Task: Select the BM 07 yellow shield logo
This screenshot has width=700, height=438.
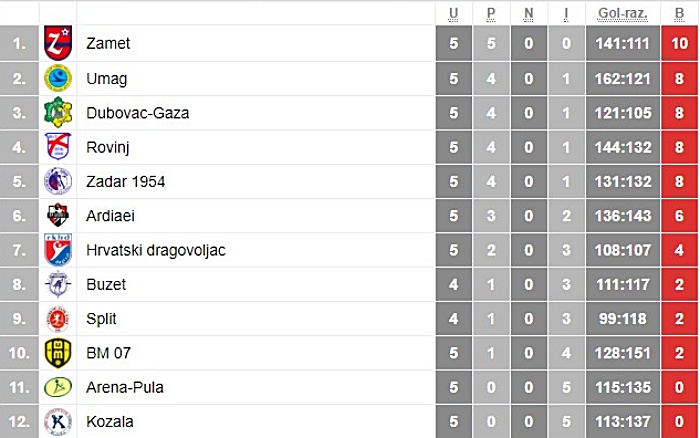Action: (x=58, y=353)
